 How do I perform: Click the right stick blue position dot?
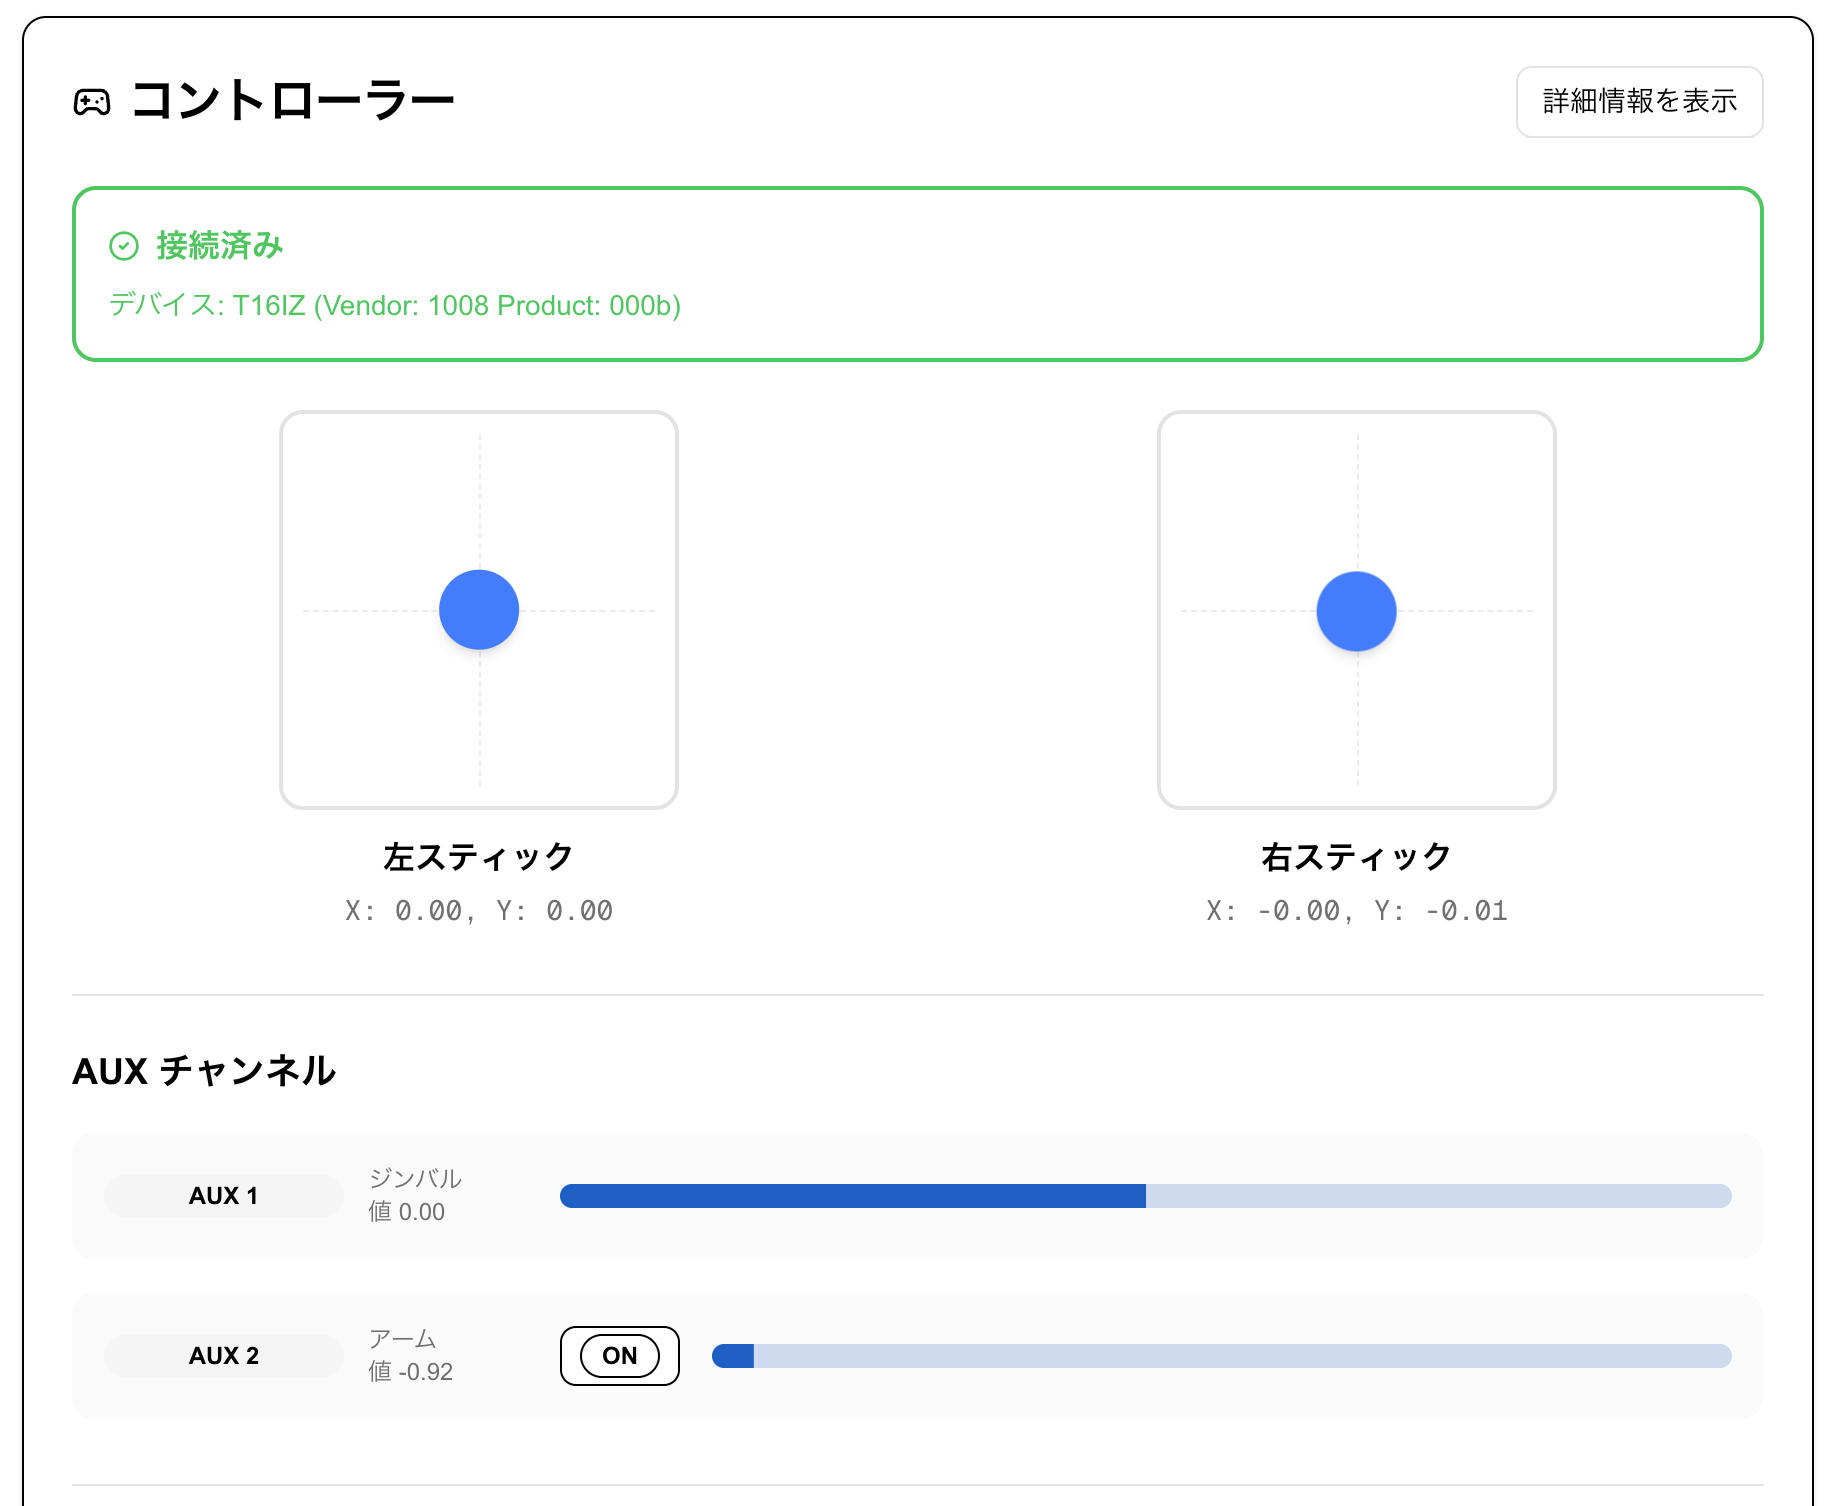click(x=1356, y=611)
